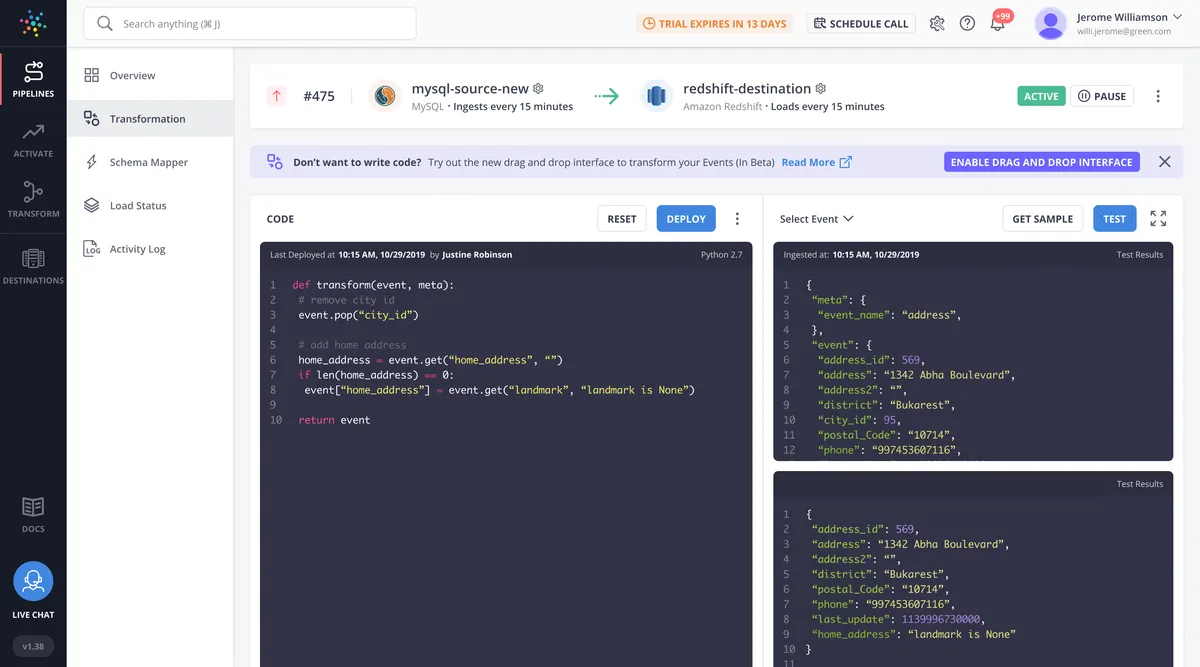Click the Search anything field
Viewport: 1200px width, 667px height.
point(250,24)
